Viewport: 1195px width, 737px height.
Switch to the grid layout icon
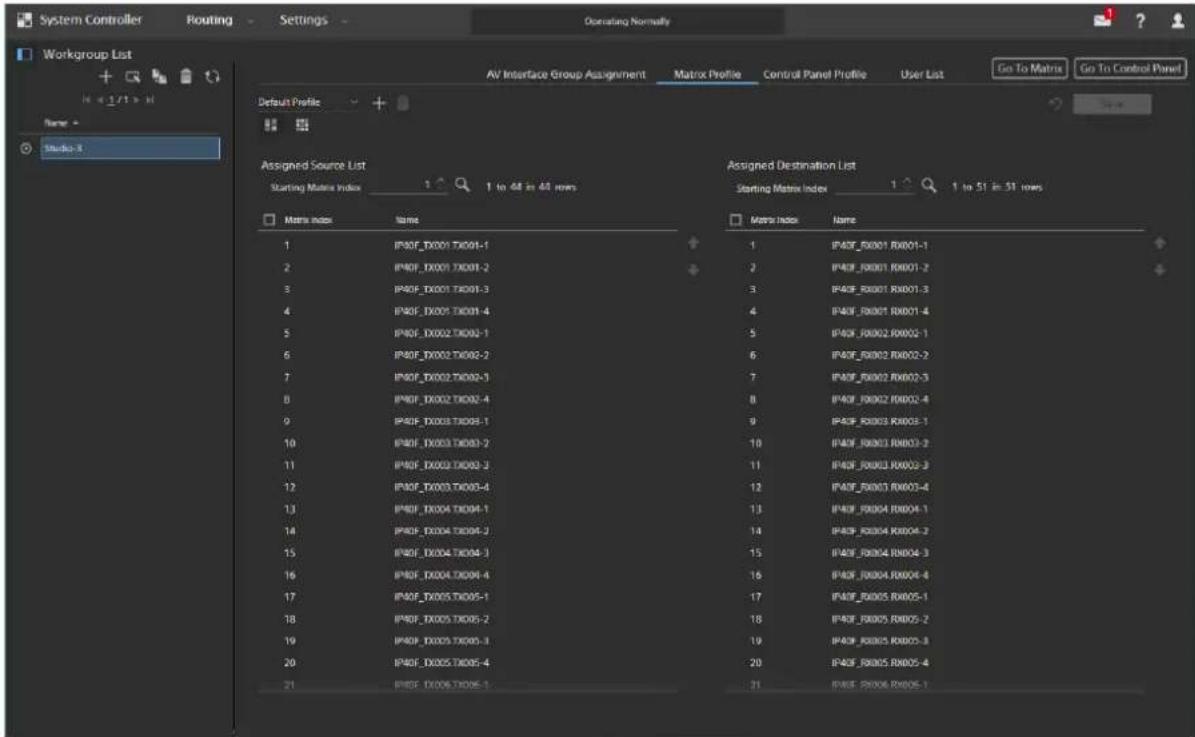coord(302,125)
